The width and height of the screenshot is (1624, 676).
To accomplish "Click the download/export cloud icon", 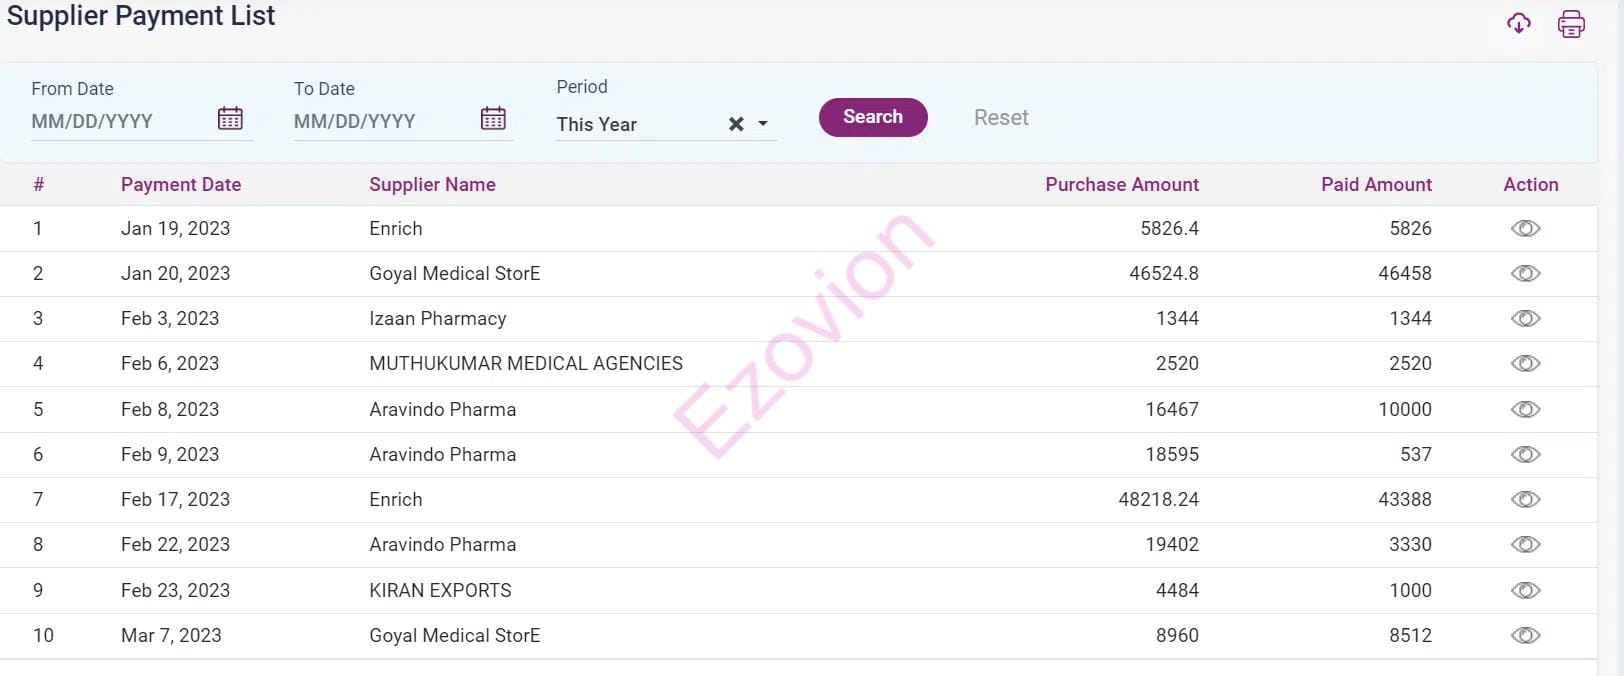I will tap(1519, 23).
